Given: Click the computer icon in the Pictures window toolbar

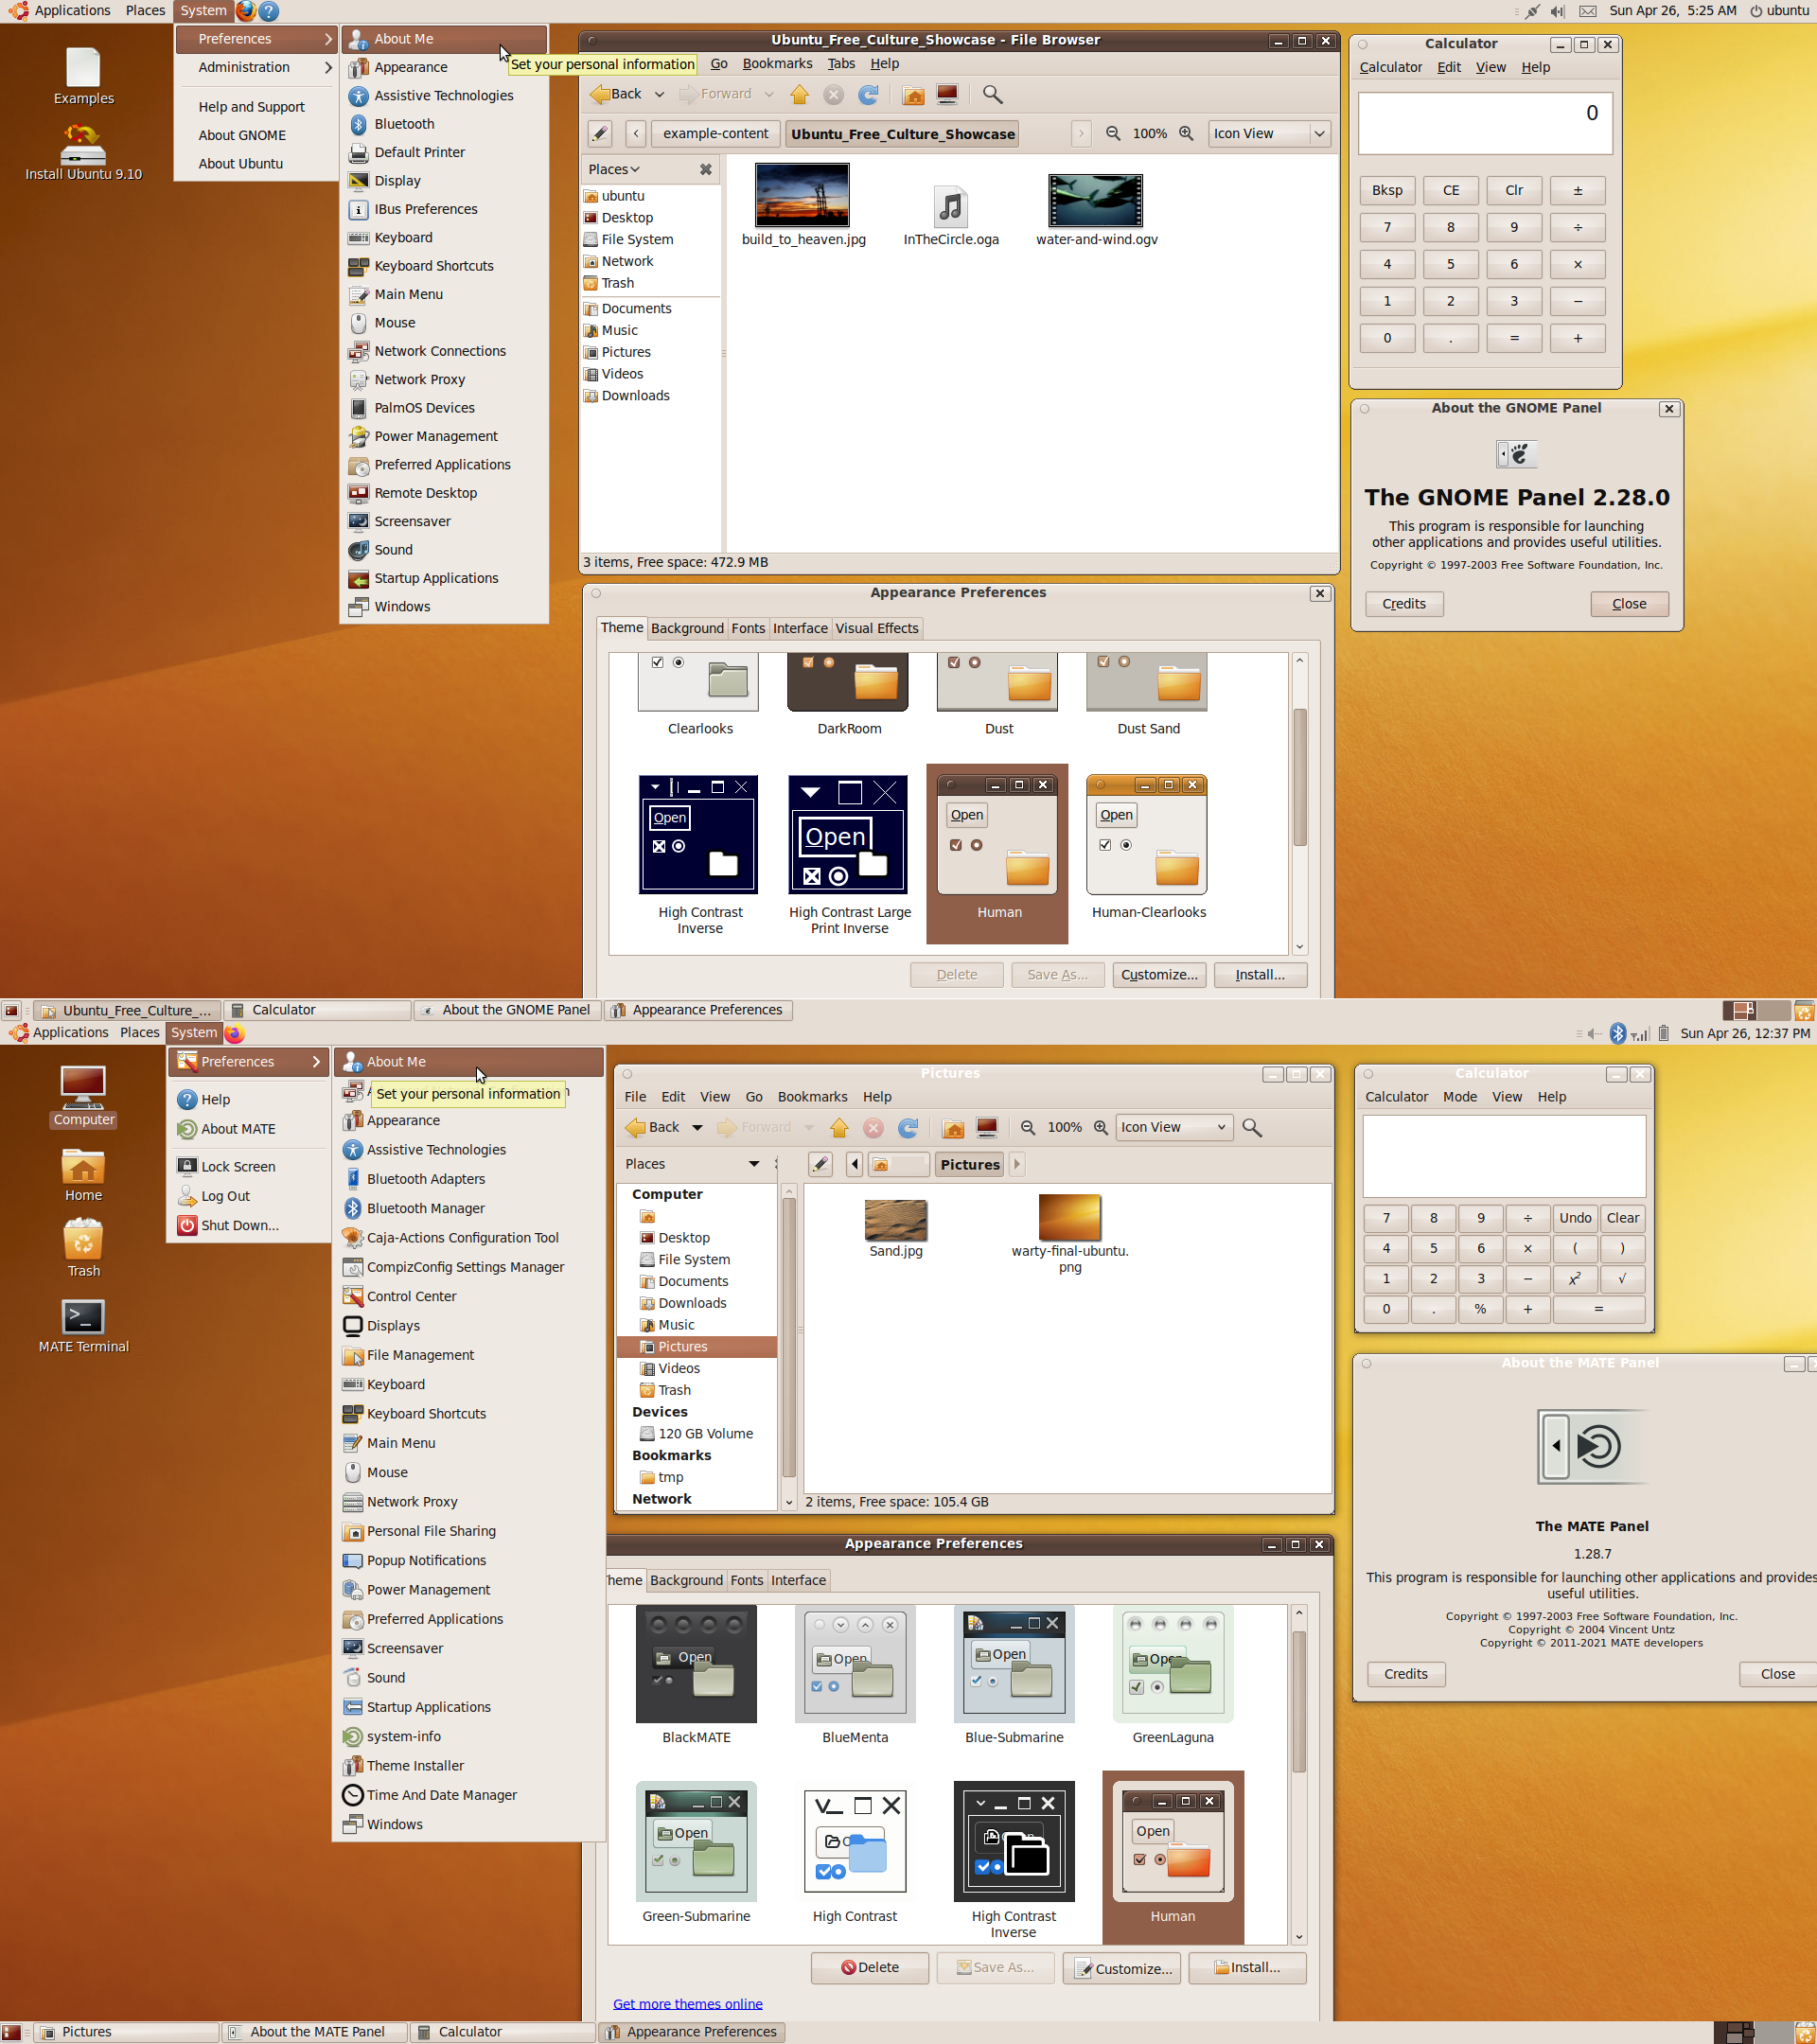Looking at the screenshot, I should click(x=987, y=1127).
